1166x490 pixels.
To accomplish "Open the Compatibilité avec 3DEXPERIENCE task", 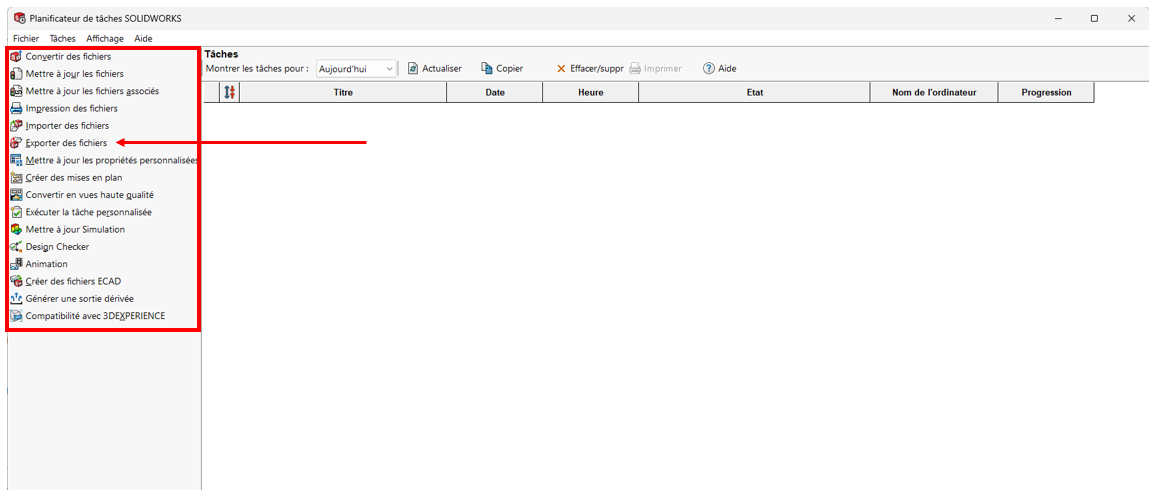I will [95, 316].
